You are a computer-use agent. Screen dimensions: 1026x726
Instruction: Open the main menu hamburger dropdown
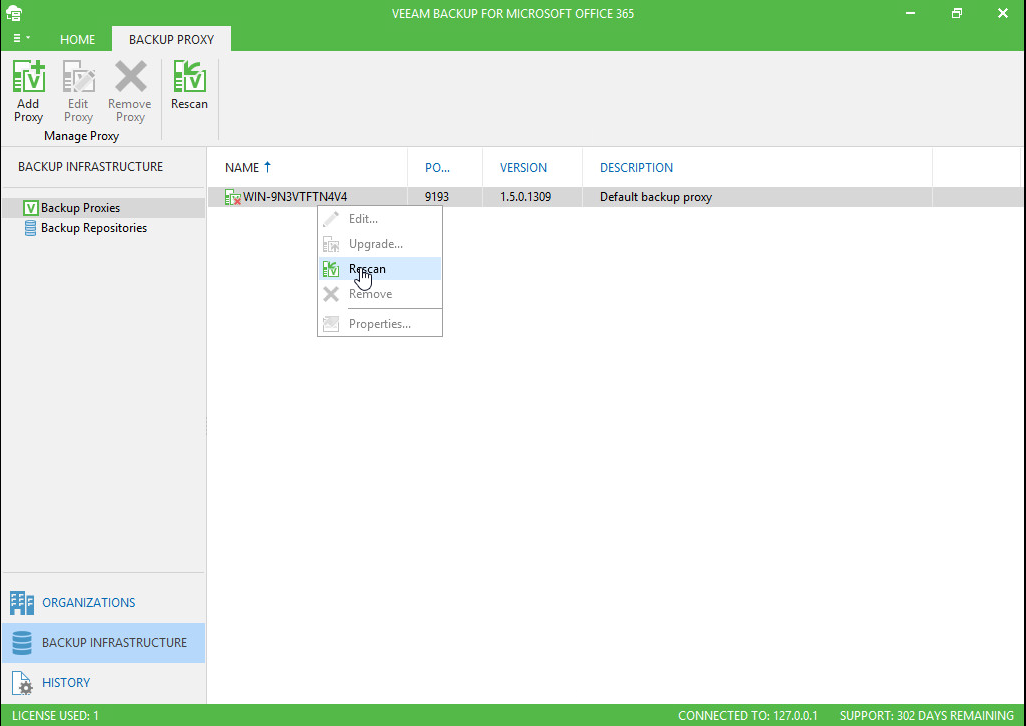(22, 39)
